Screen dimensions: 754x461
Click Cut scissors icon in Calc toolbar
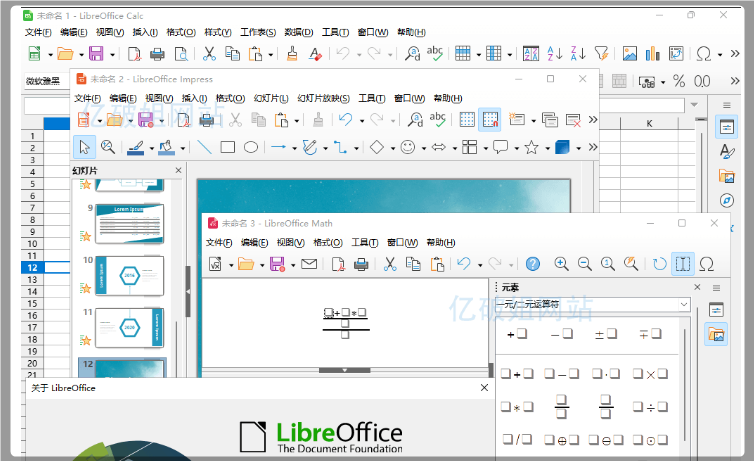pyautogui.click(x=209, y=53)
